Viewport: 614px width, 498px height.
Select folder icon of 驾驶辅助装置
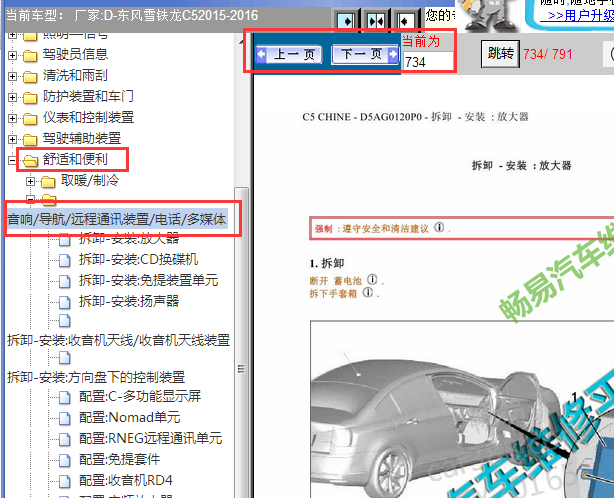point(30,139)
